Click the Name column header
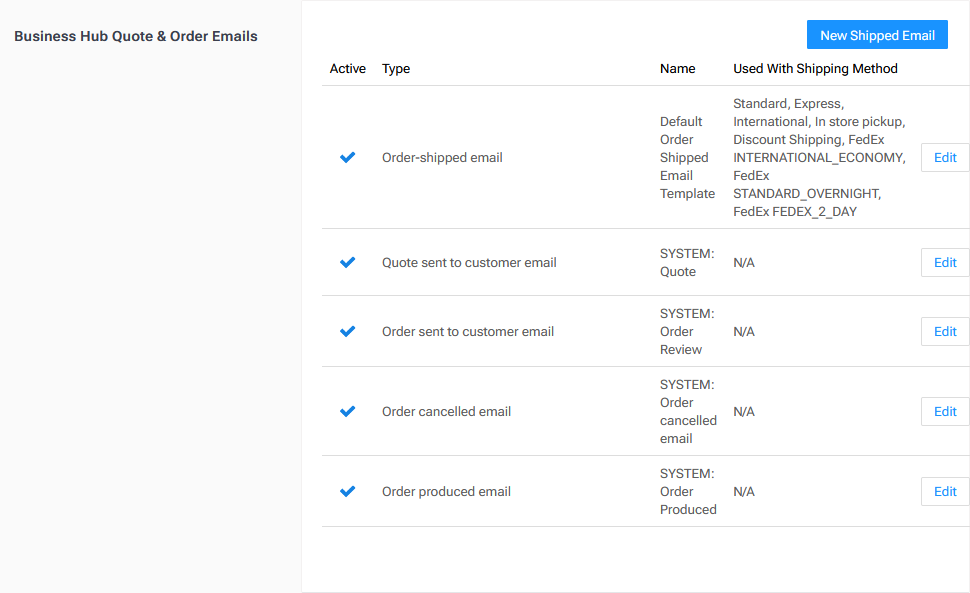The width and height of the screenshot is (970, 593). pos(677,68)
